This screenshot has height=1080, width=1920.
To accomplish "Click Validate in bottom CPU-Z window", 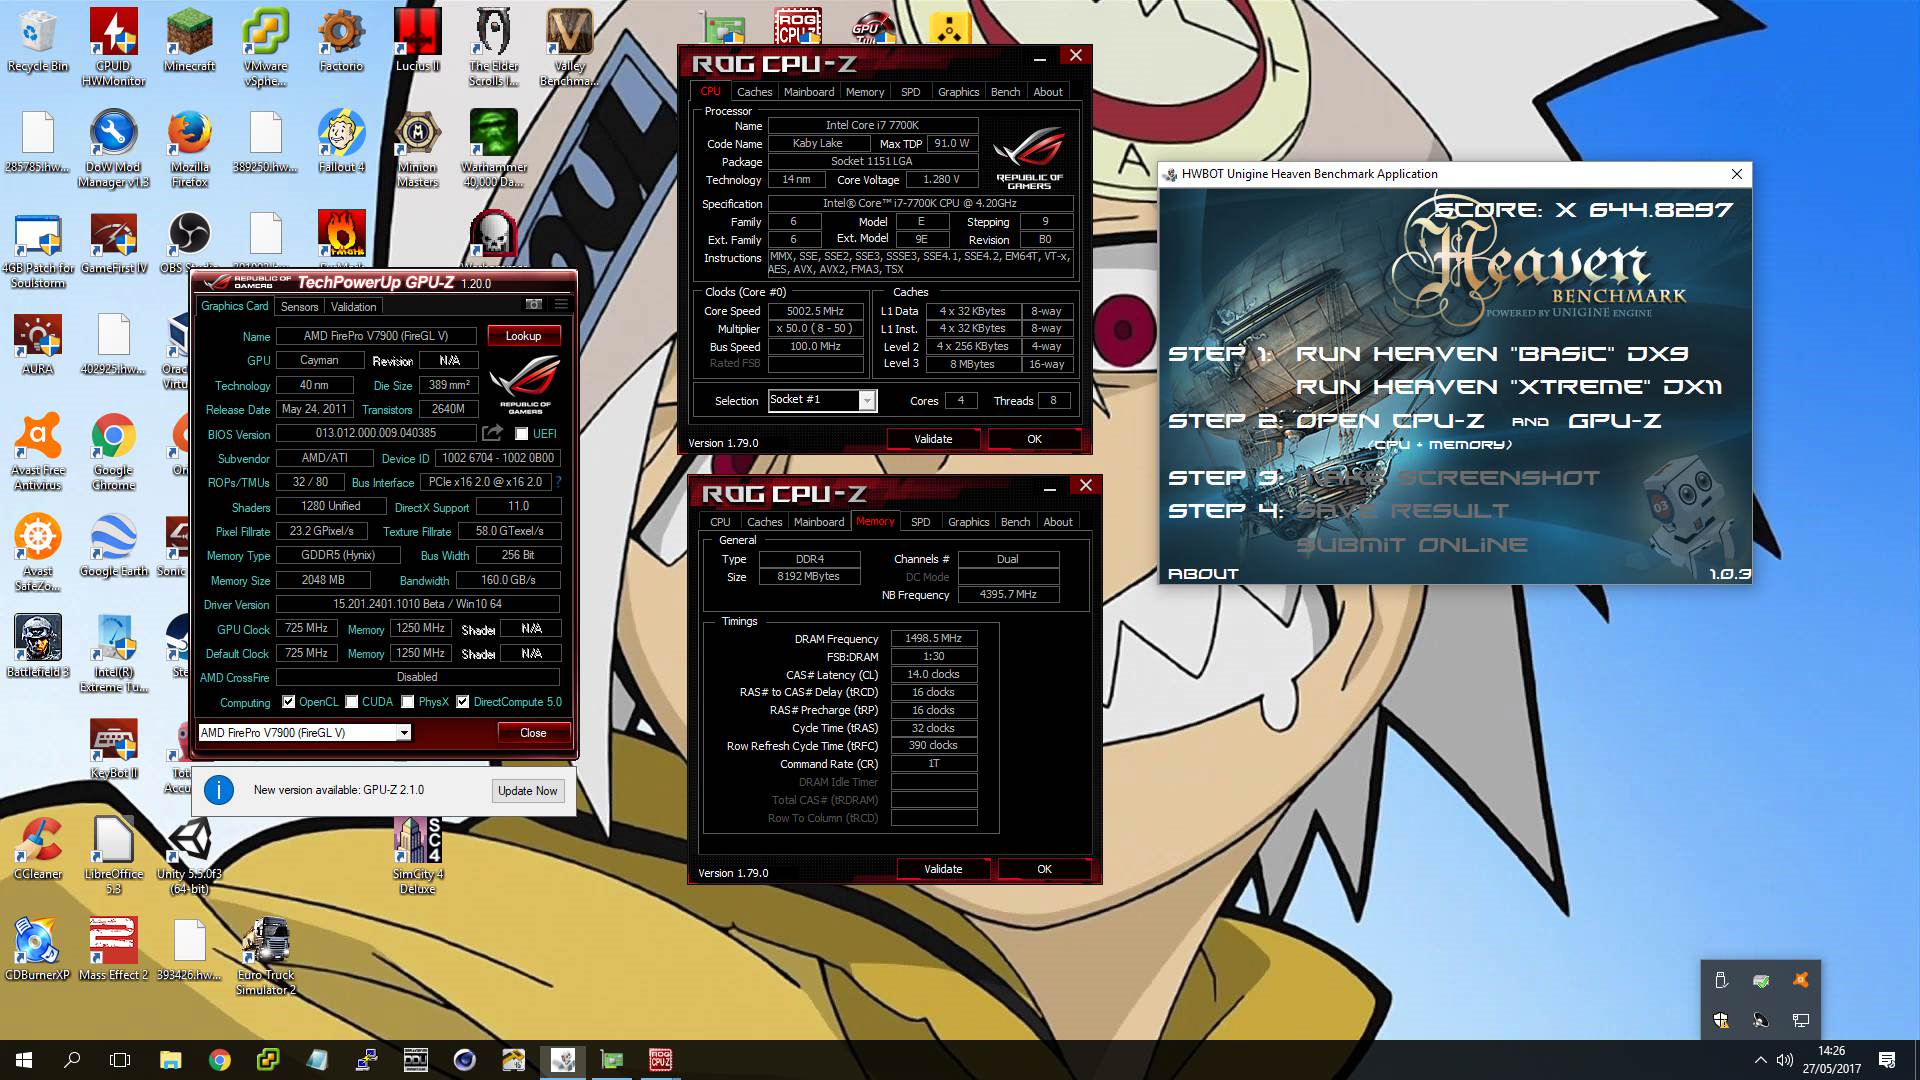I will tap(943, 869).
